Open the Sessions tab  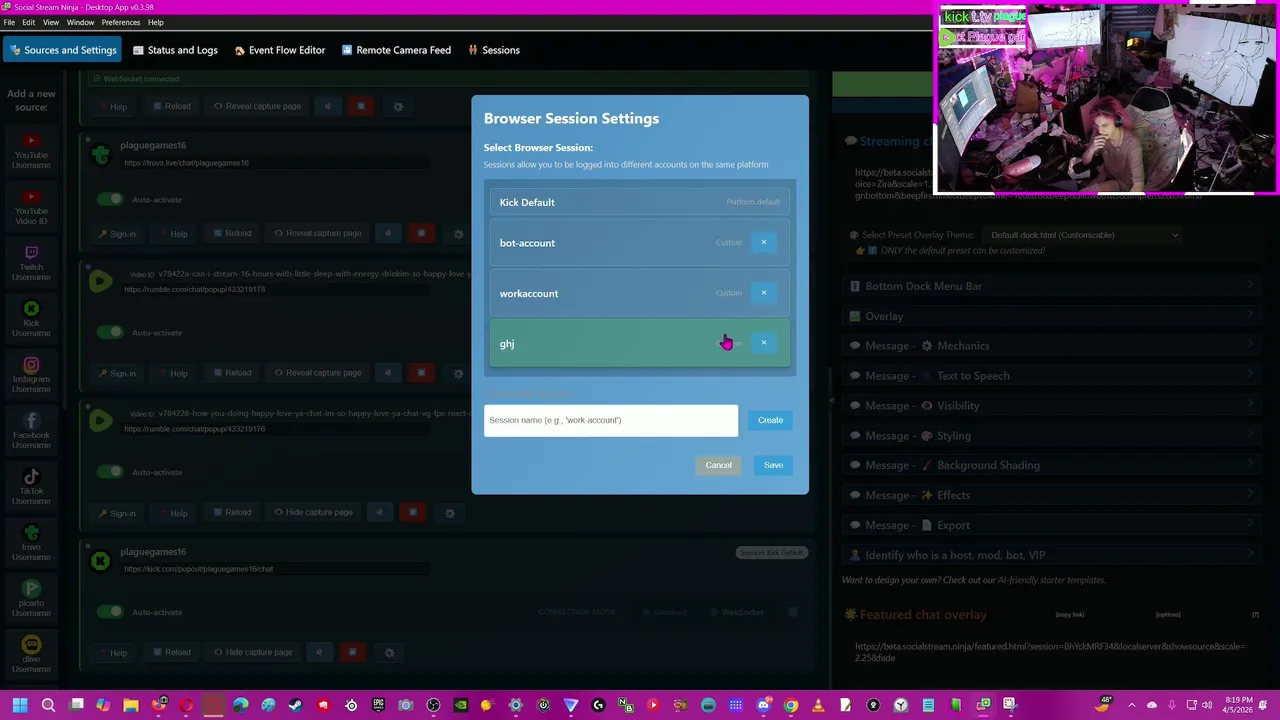coord(494,50)
